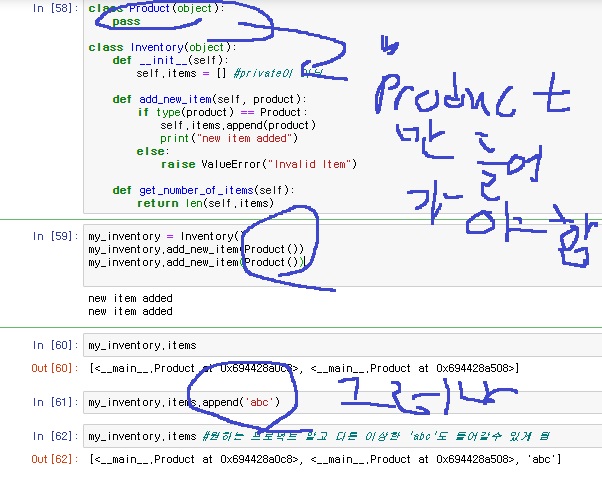
Task: Click the In [62] cell prompt
Action: (x=53, y=436)
